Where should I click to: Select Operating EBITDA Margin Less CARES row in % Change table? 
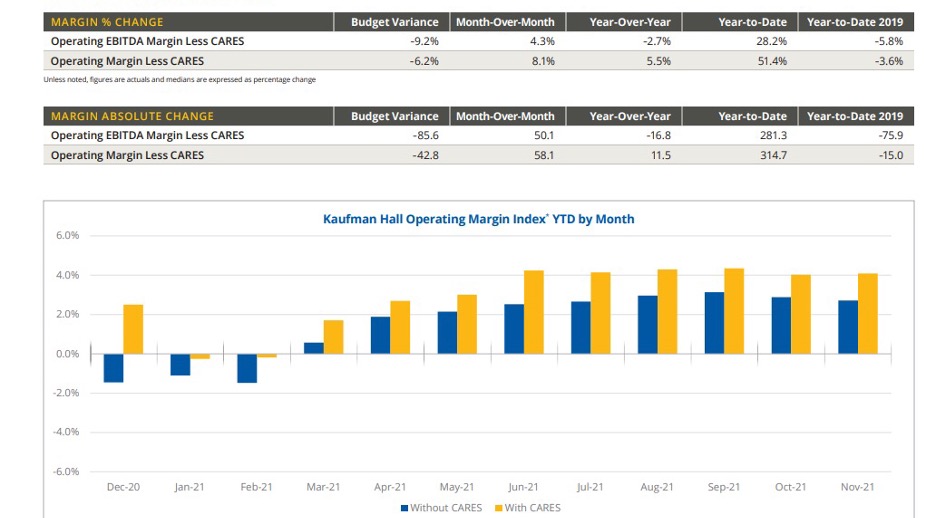(x=478, y=41)
